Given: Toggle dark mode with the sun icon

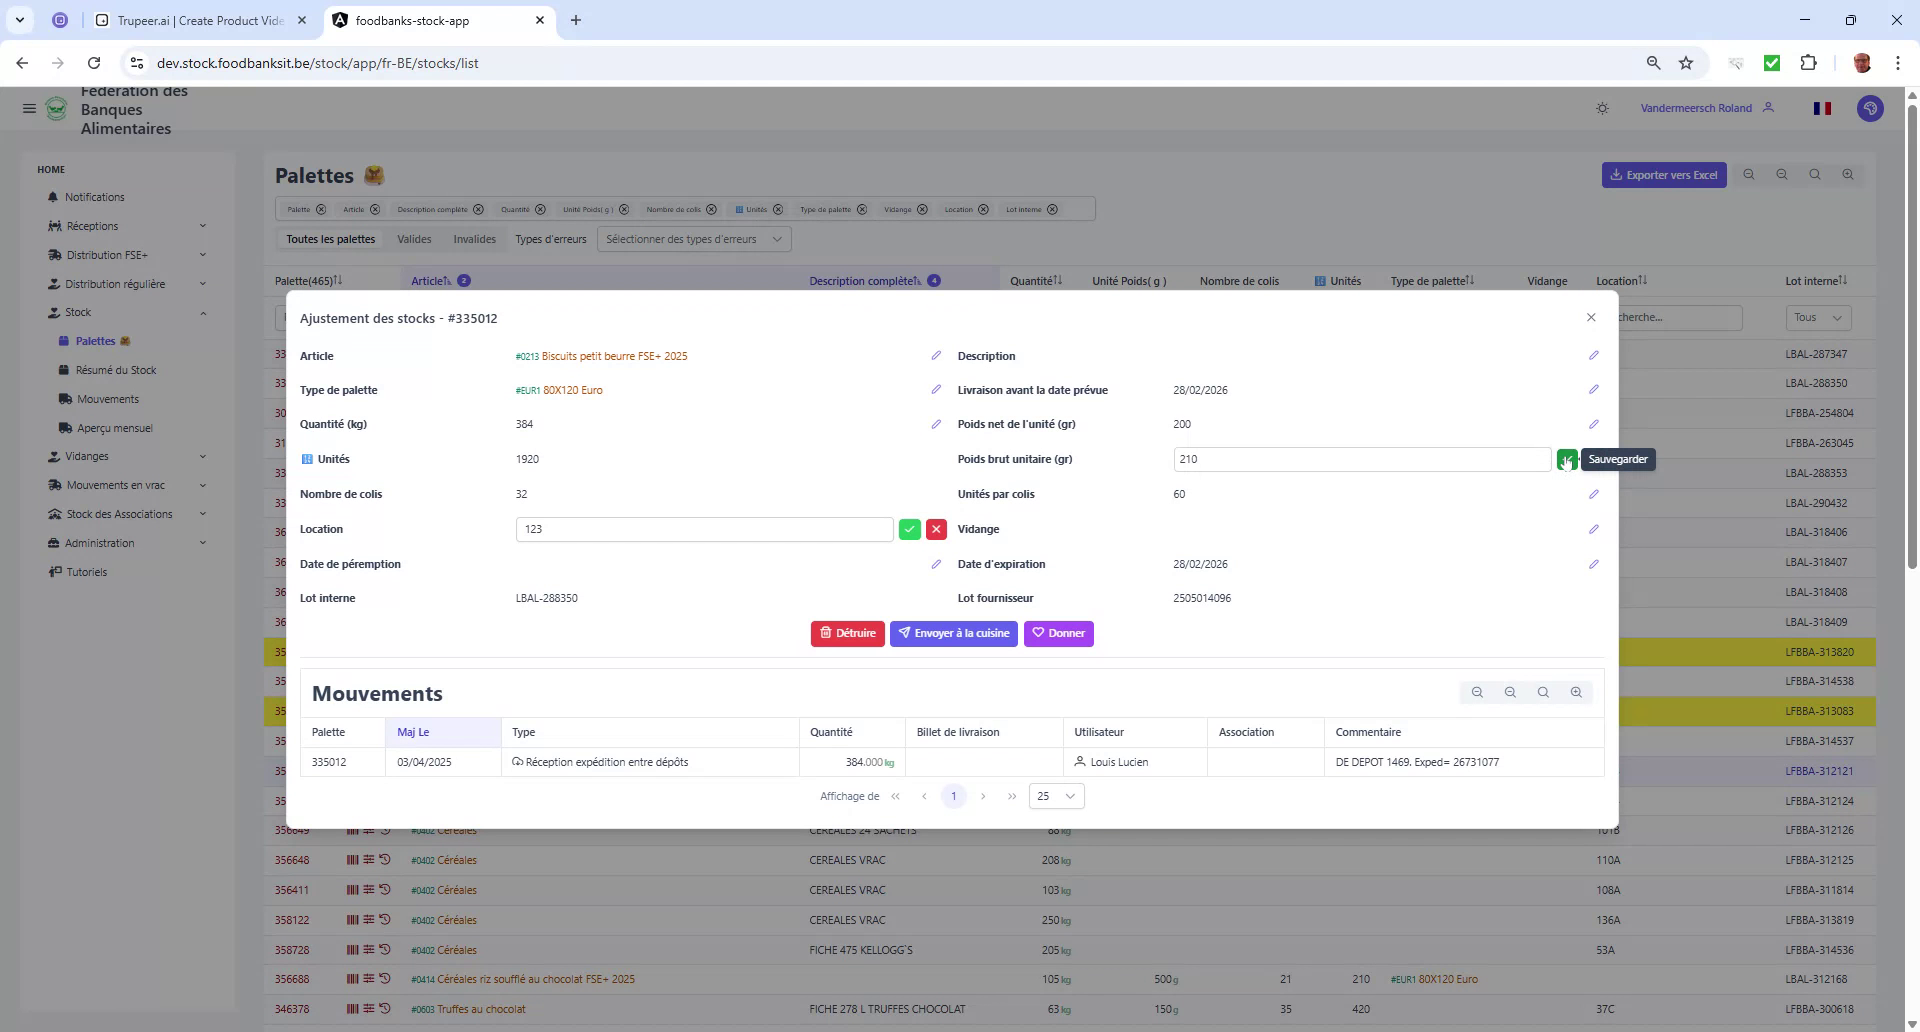Looking at the screenshot, I should [x=1602, y=108].
